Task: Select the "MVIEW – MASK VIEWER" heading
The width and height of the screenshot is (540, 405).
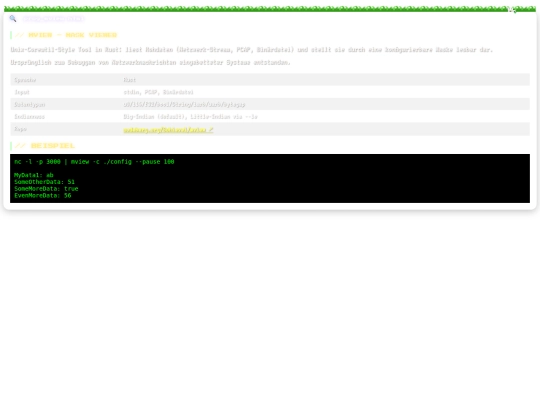Action: (66, 35)
